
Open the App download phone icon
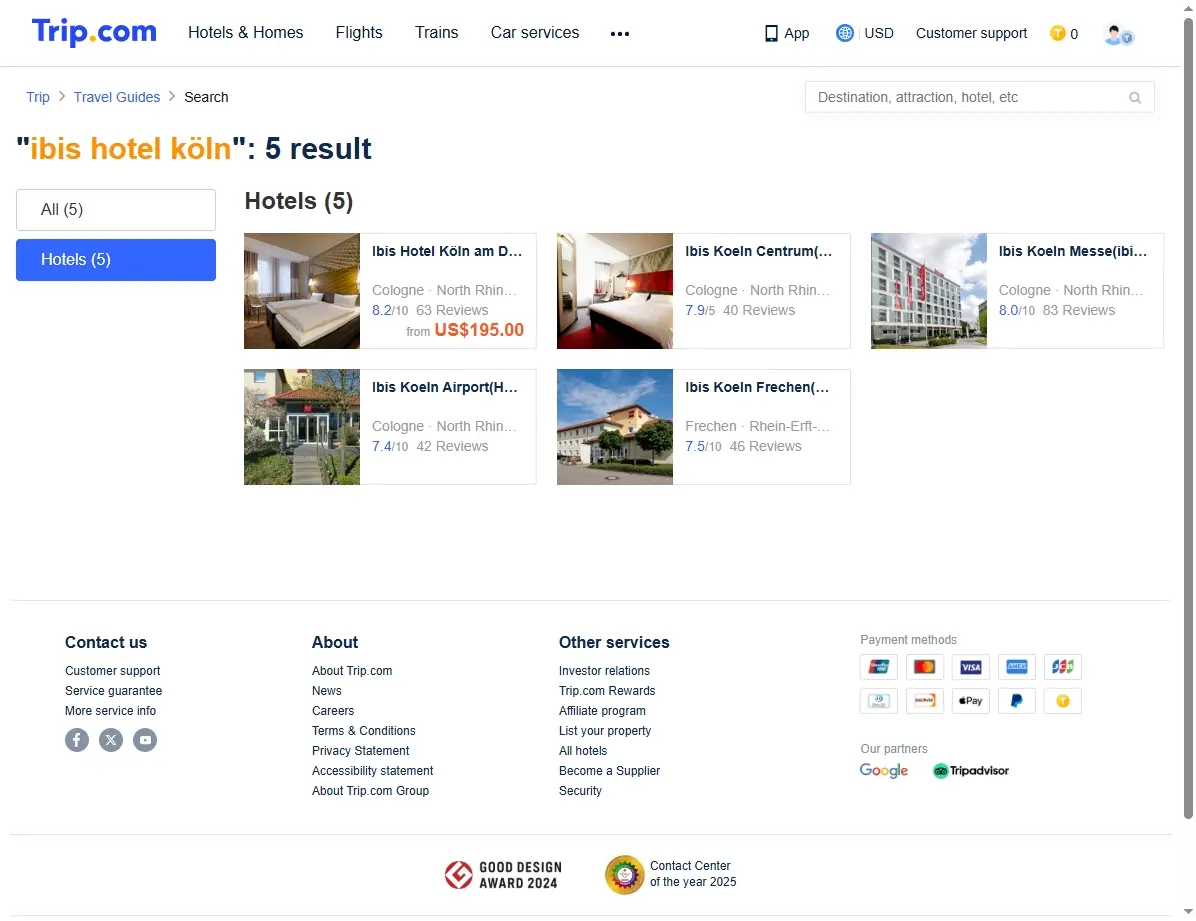point(771,34)
